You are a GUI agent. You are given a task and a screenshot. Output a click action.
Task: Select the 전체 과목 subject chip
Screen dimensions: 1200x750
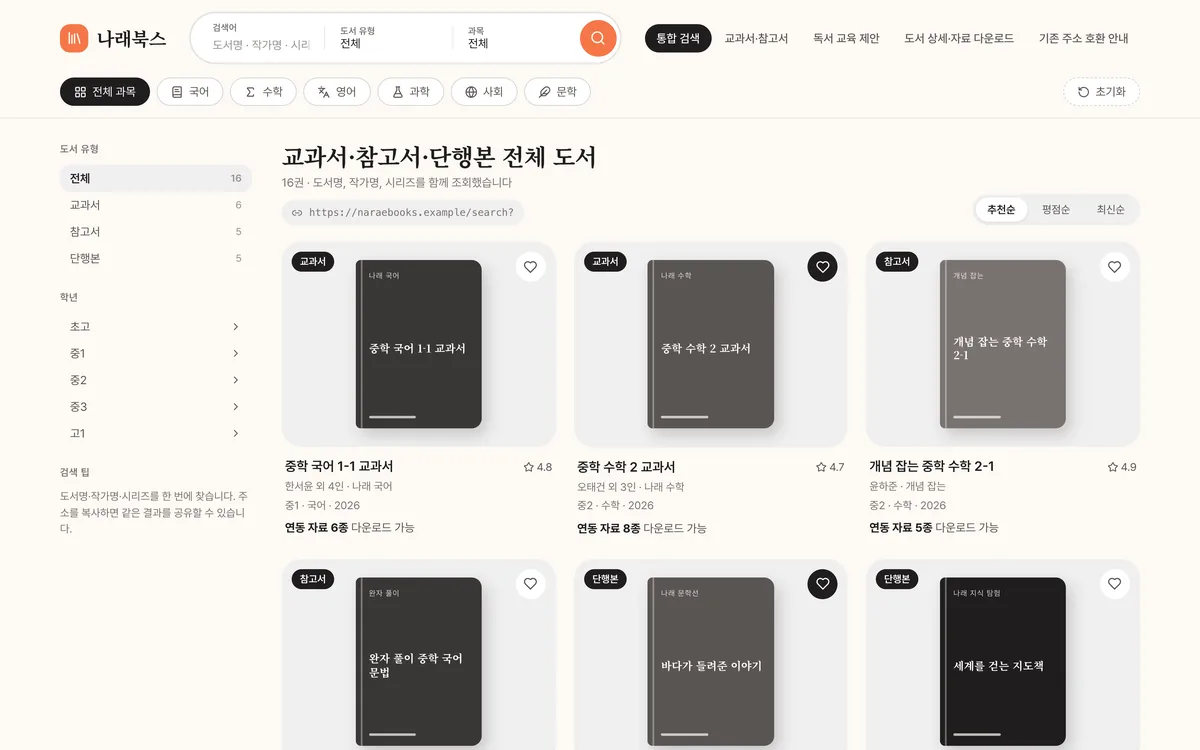(x=105, y=92)
